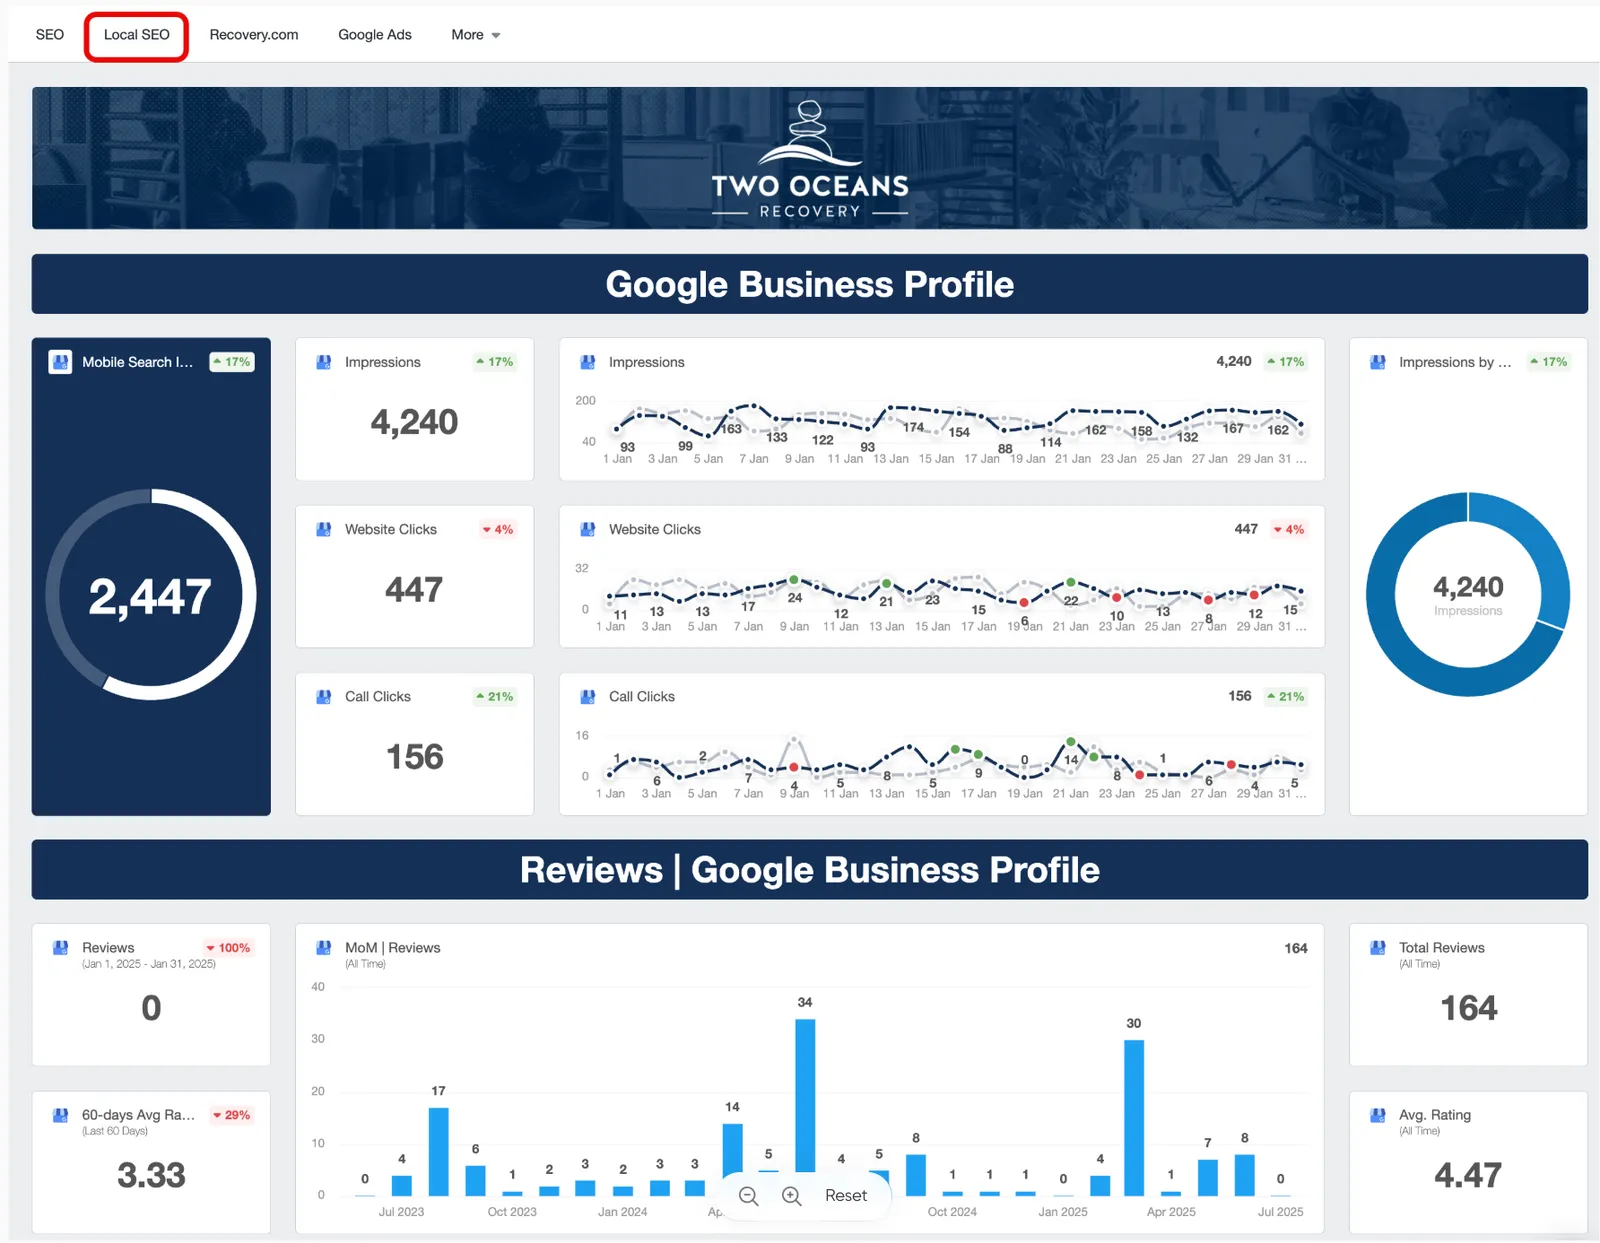Click the icon on the Avg. Rating card

coord(1378,1115)
